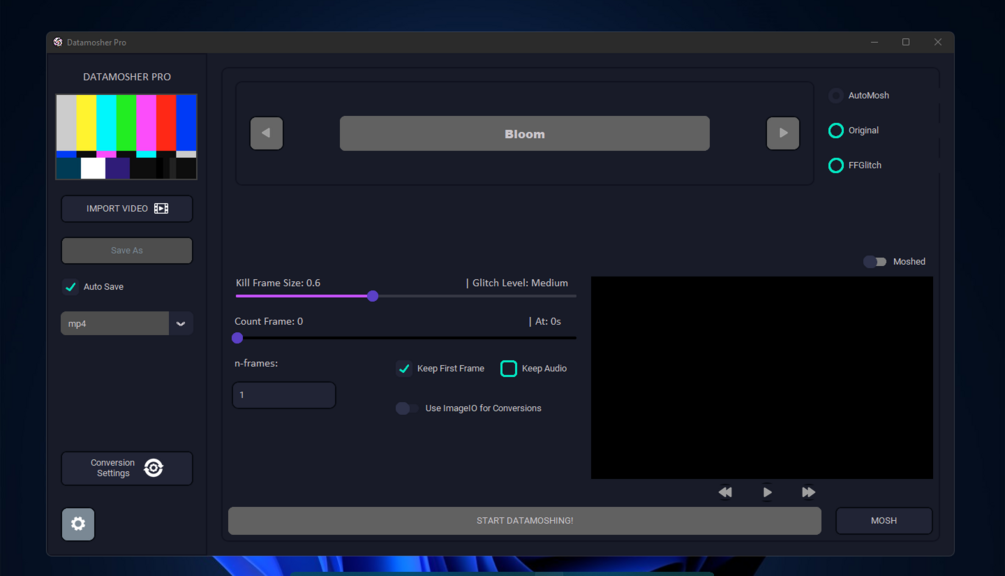Click the gear settings icon button
Image resolution: width=1005 pixels, height=576 pixels.
[x=78, y=524]
